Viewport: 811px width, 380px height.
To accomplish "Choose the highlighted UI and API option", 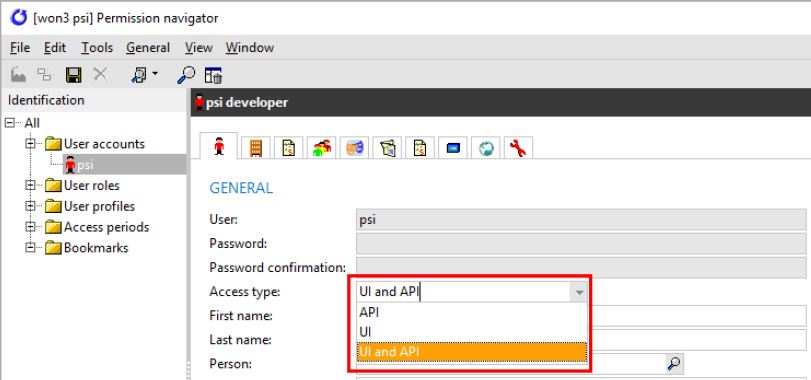I will [472, 352].
